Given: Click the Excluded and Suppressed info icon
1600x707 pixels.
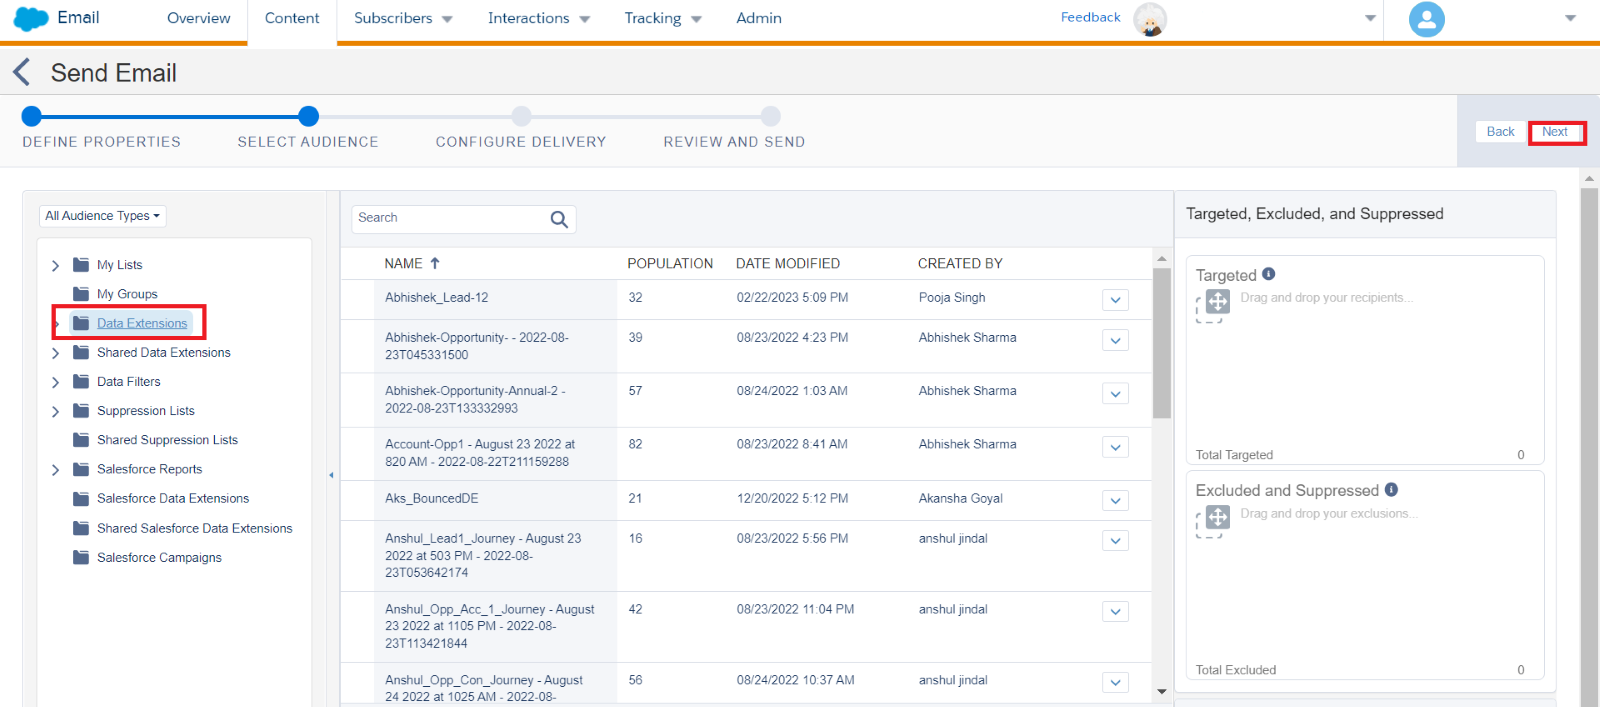Looking at the screenshot, I should click(1391, 490).
